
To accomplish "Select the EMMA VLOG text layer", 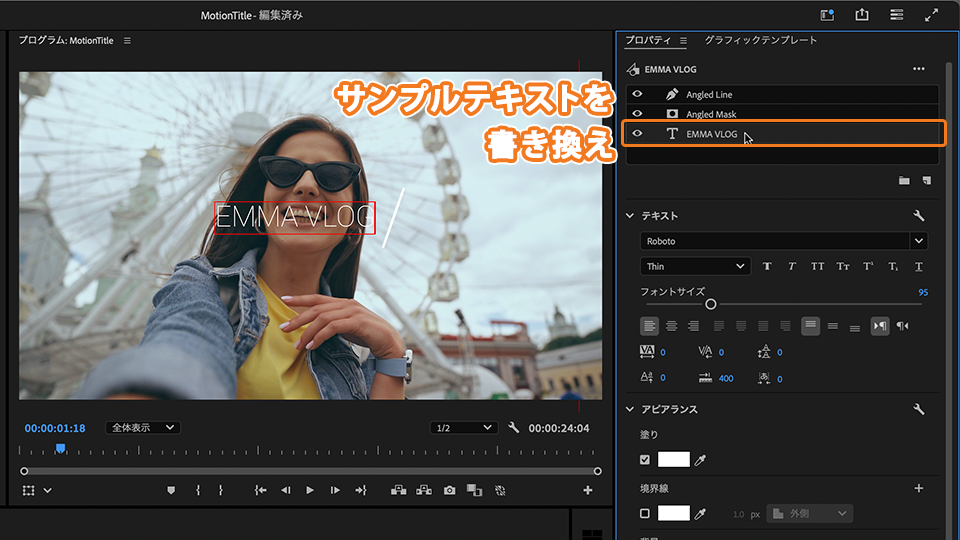I will click(712, 134).
